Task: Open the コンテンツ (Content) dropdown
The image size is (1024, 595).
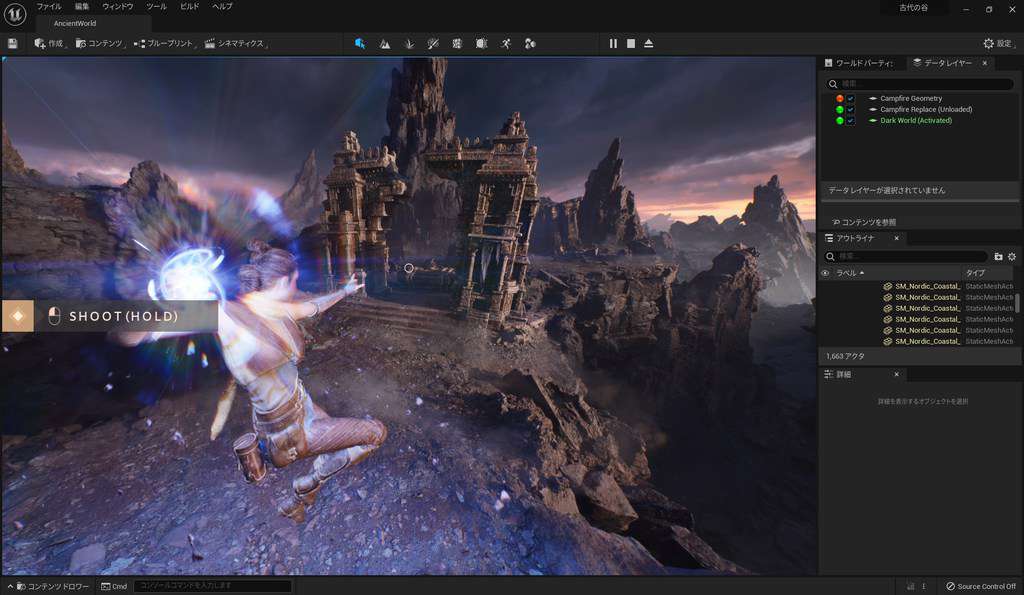Action: [x=100, y=44]
